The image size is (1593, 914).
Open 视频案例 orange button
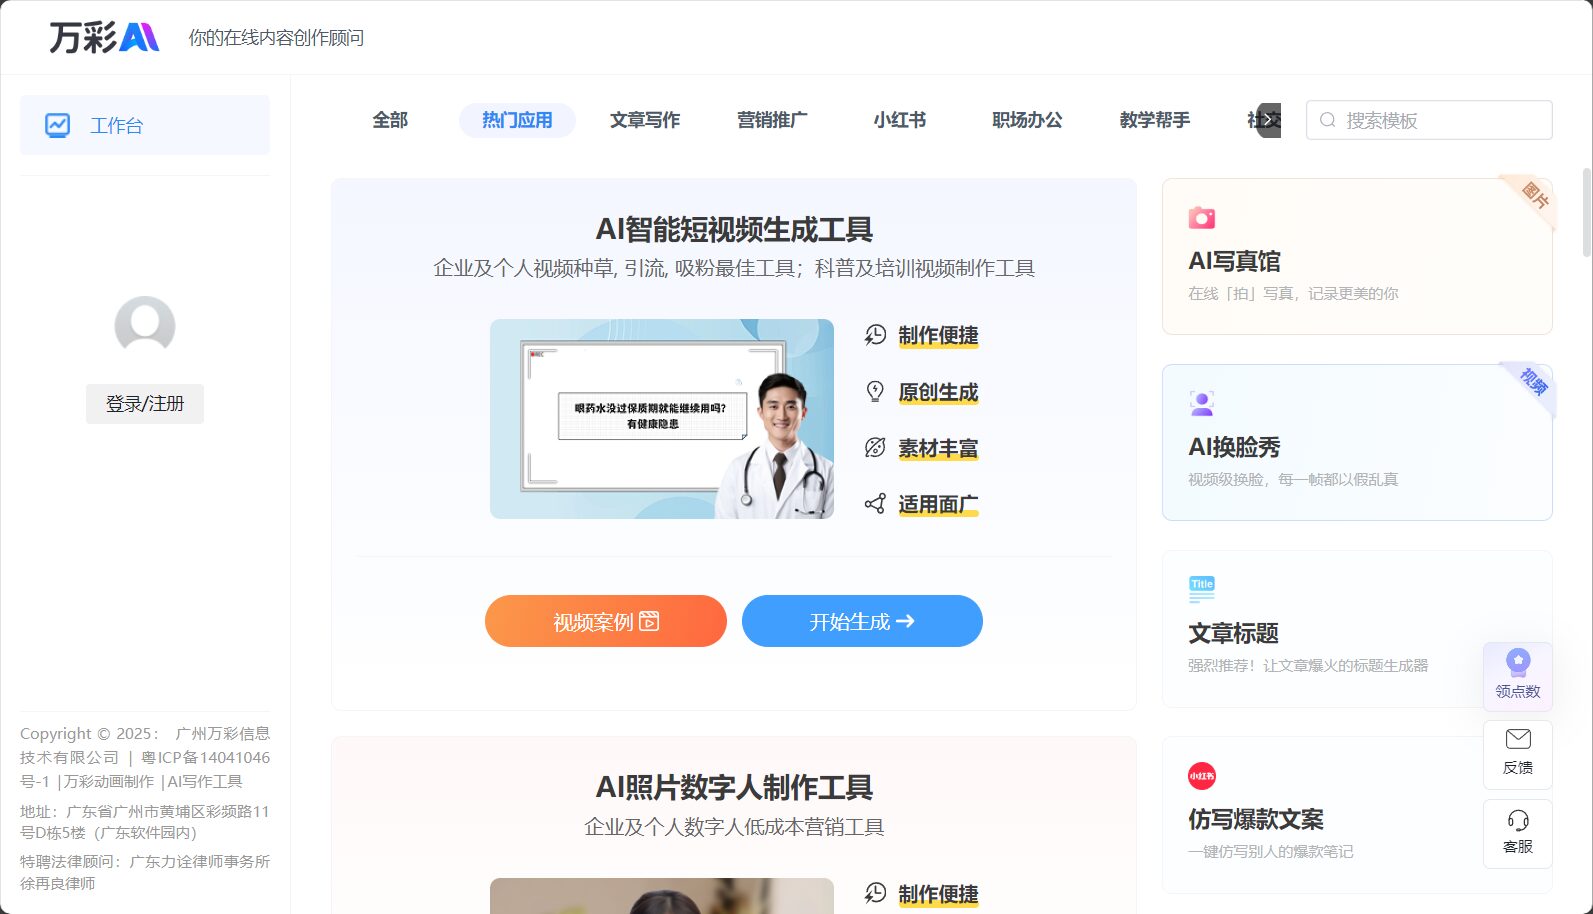click(x=606, y=621)
